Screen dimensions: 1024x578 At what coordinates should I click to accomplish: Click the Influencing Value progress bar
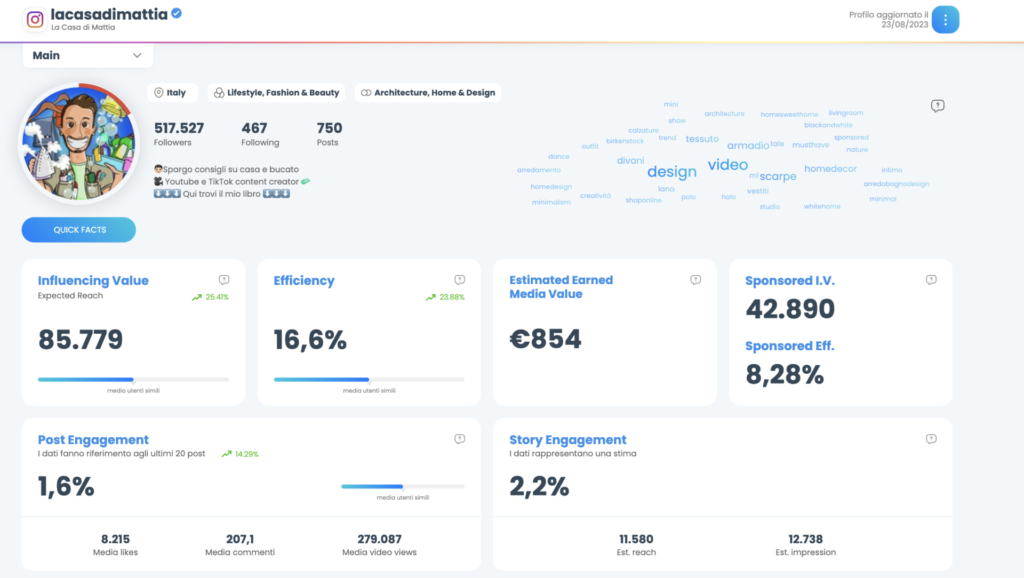[133, 379]
